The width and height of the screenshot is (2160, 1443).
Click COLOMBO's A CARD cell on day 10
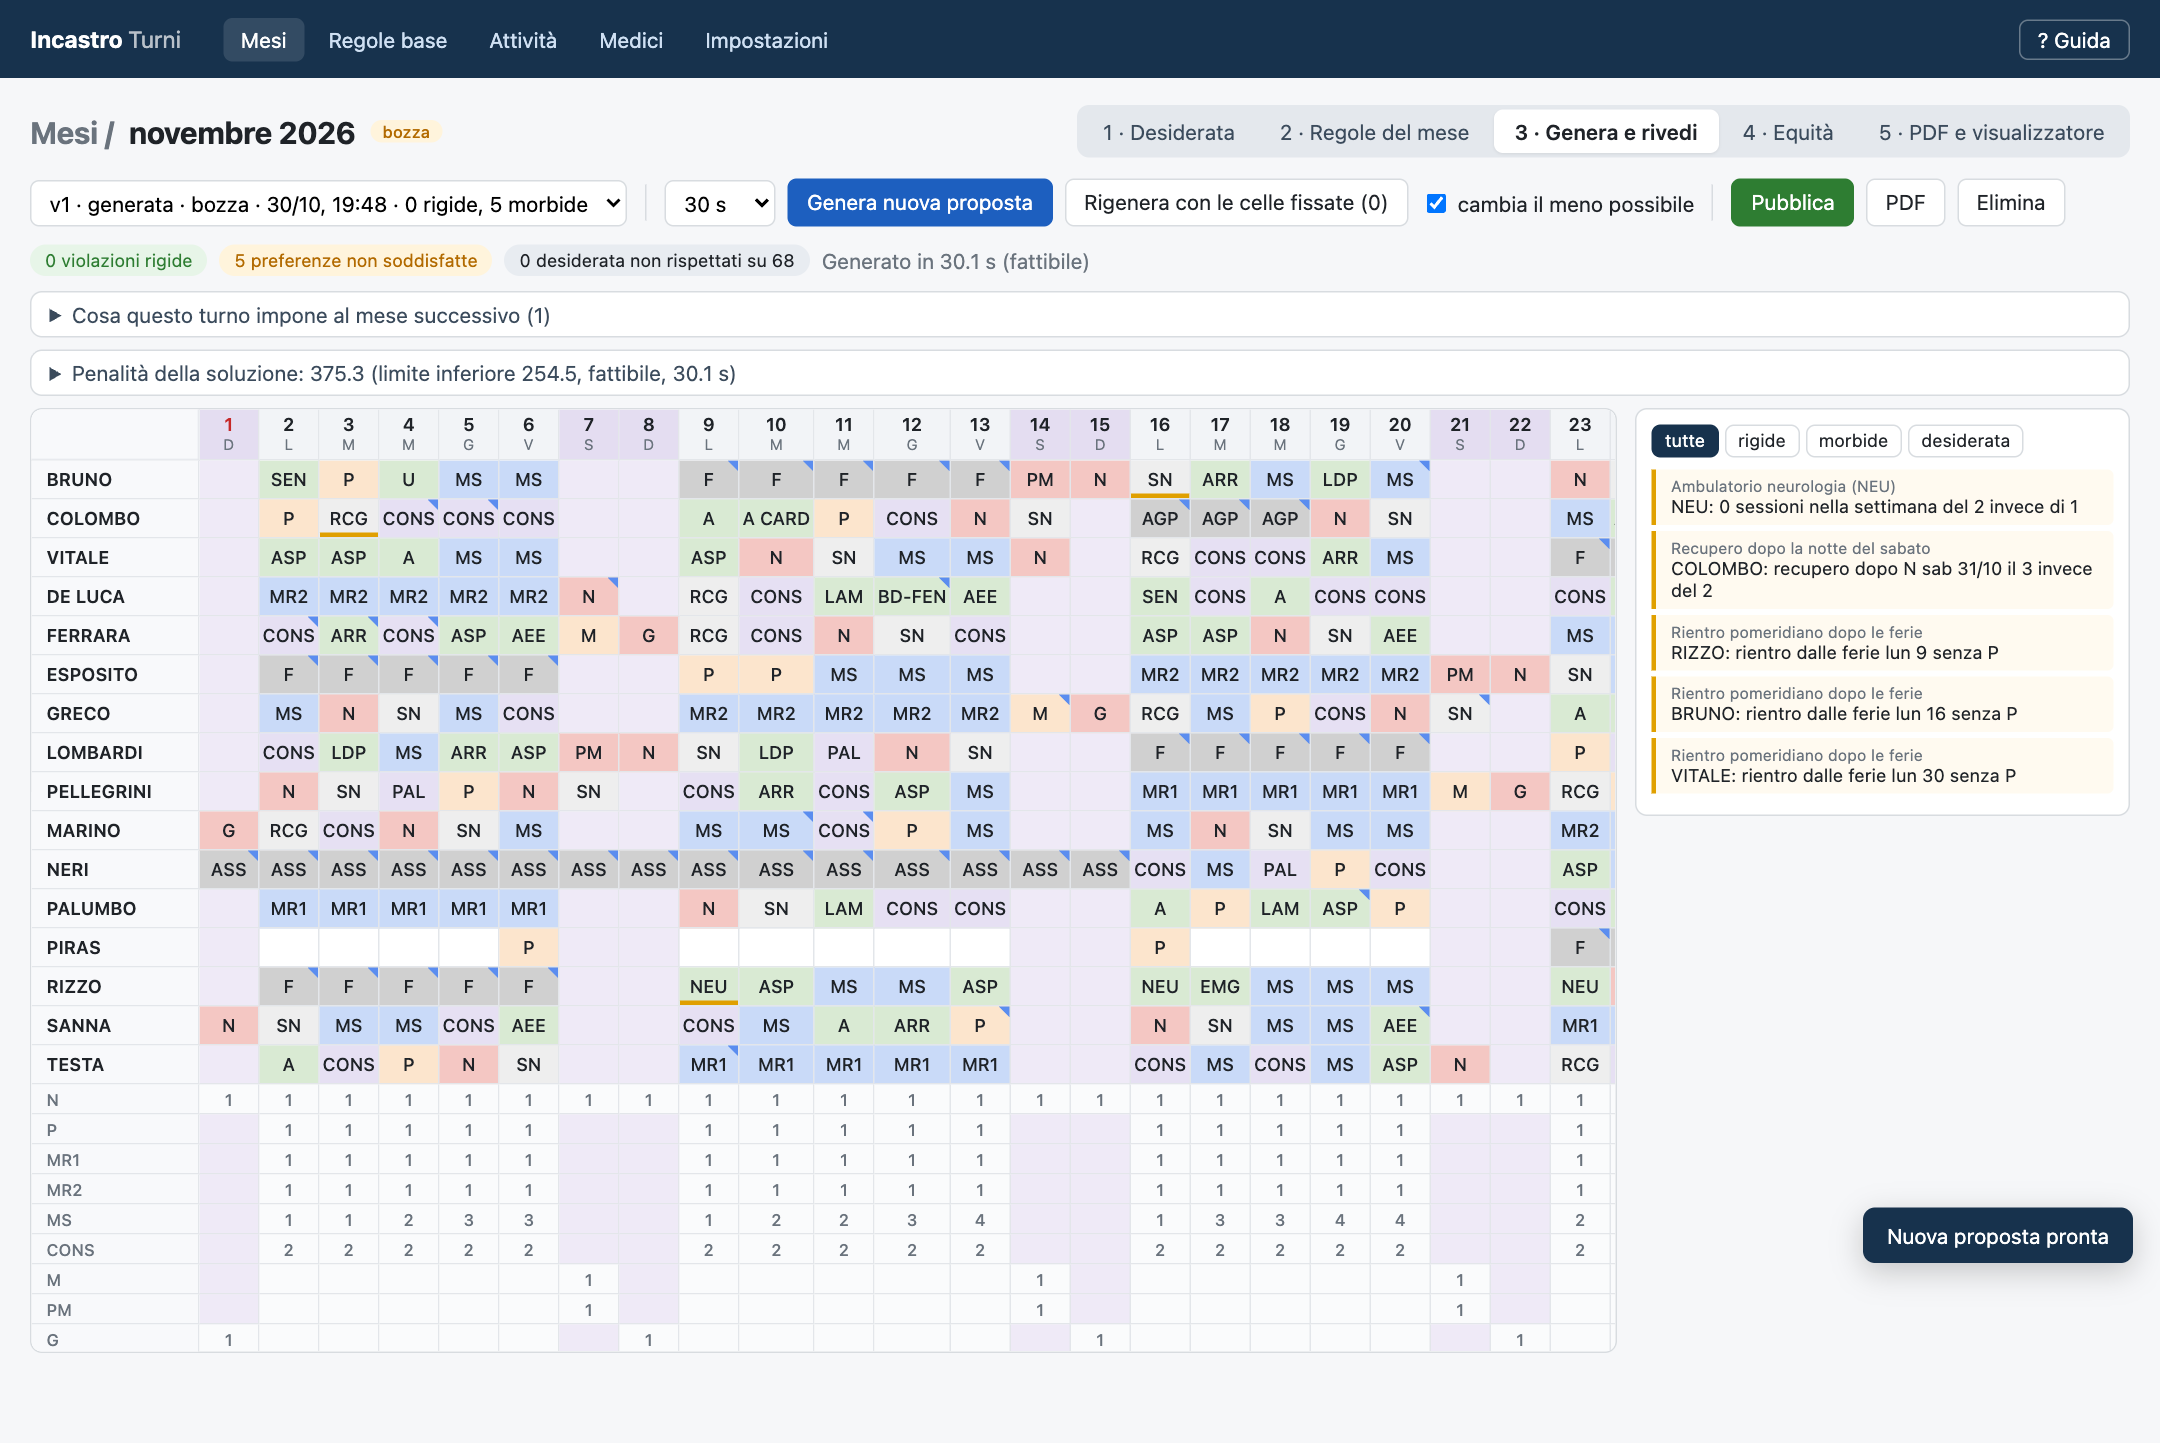(x=776, y=519)
